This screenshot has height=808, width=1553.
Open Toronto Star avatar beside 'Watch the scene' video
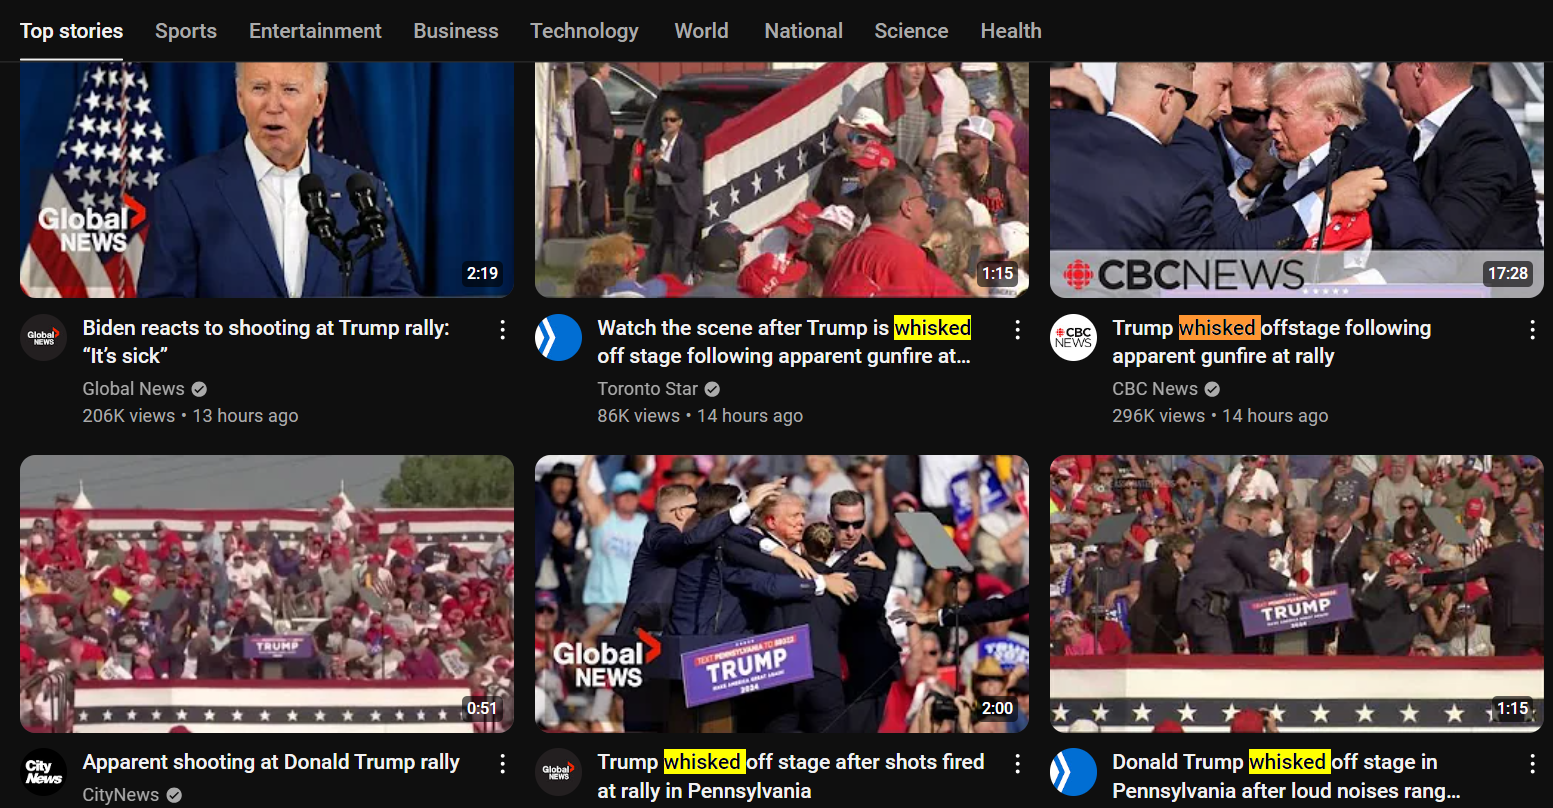(x=559, y=337)
